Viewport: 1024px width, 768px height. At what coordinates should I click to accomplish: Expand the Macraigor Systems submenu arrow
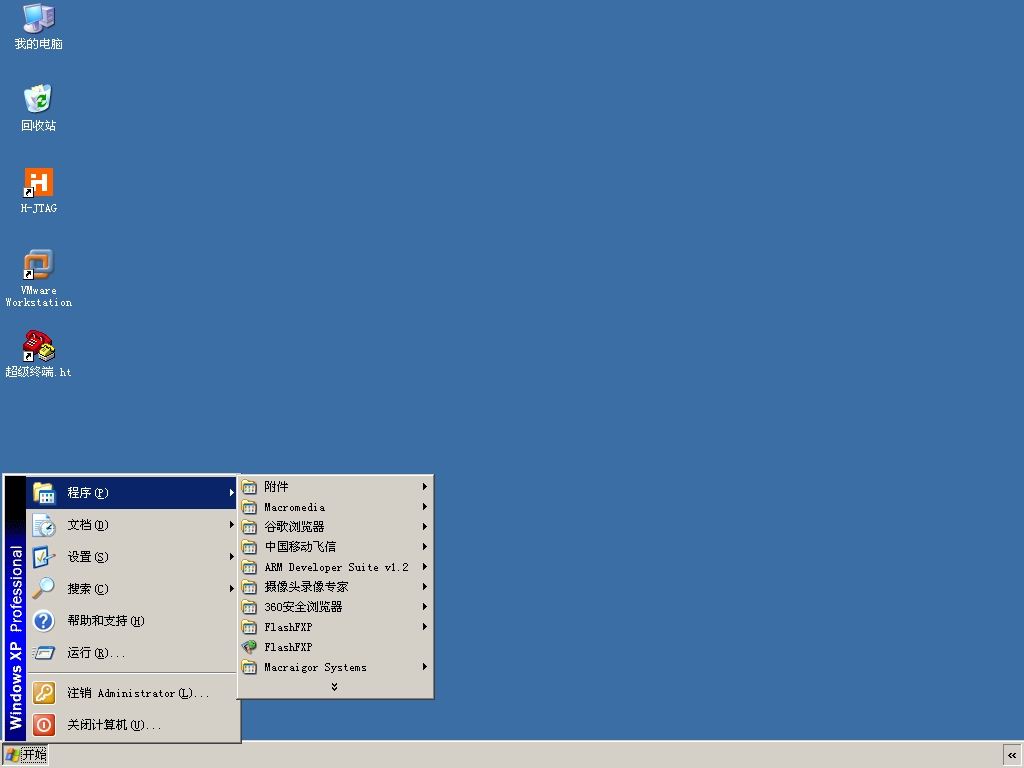click(424, 667)
